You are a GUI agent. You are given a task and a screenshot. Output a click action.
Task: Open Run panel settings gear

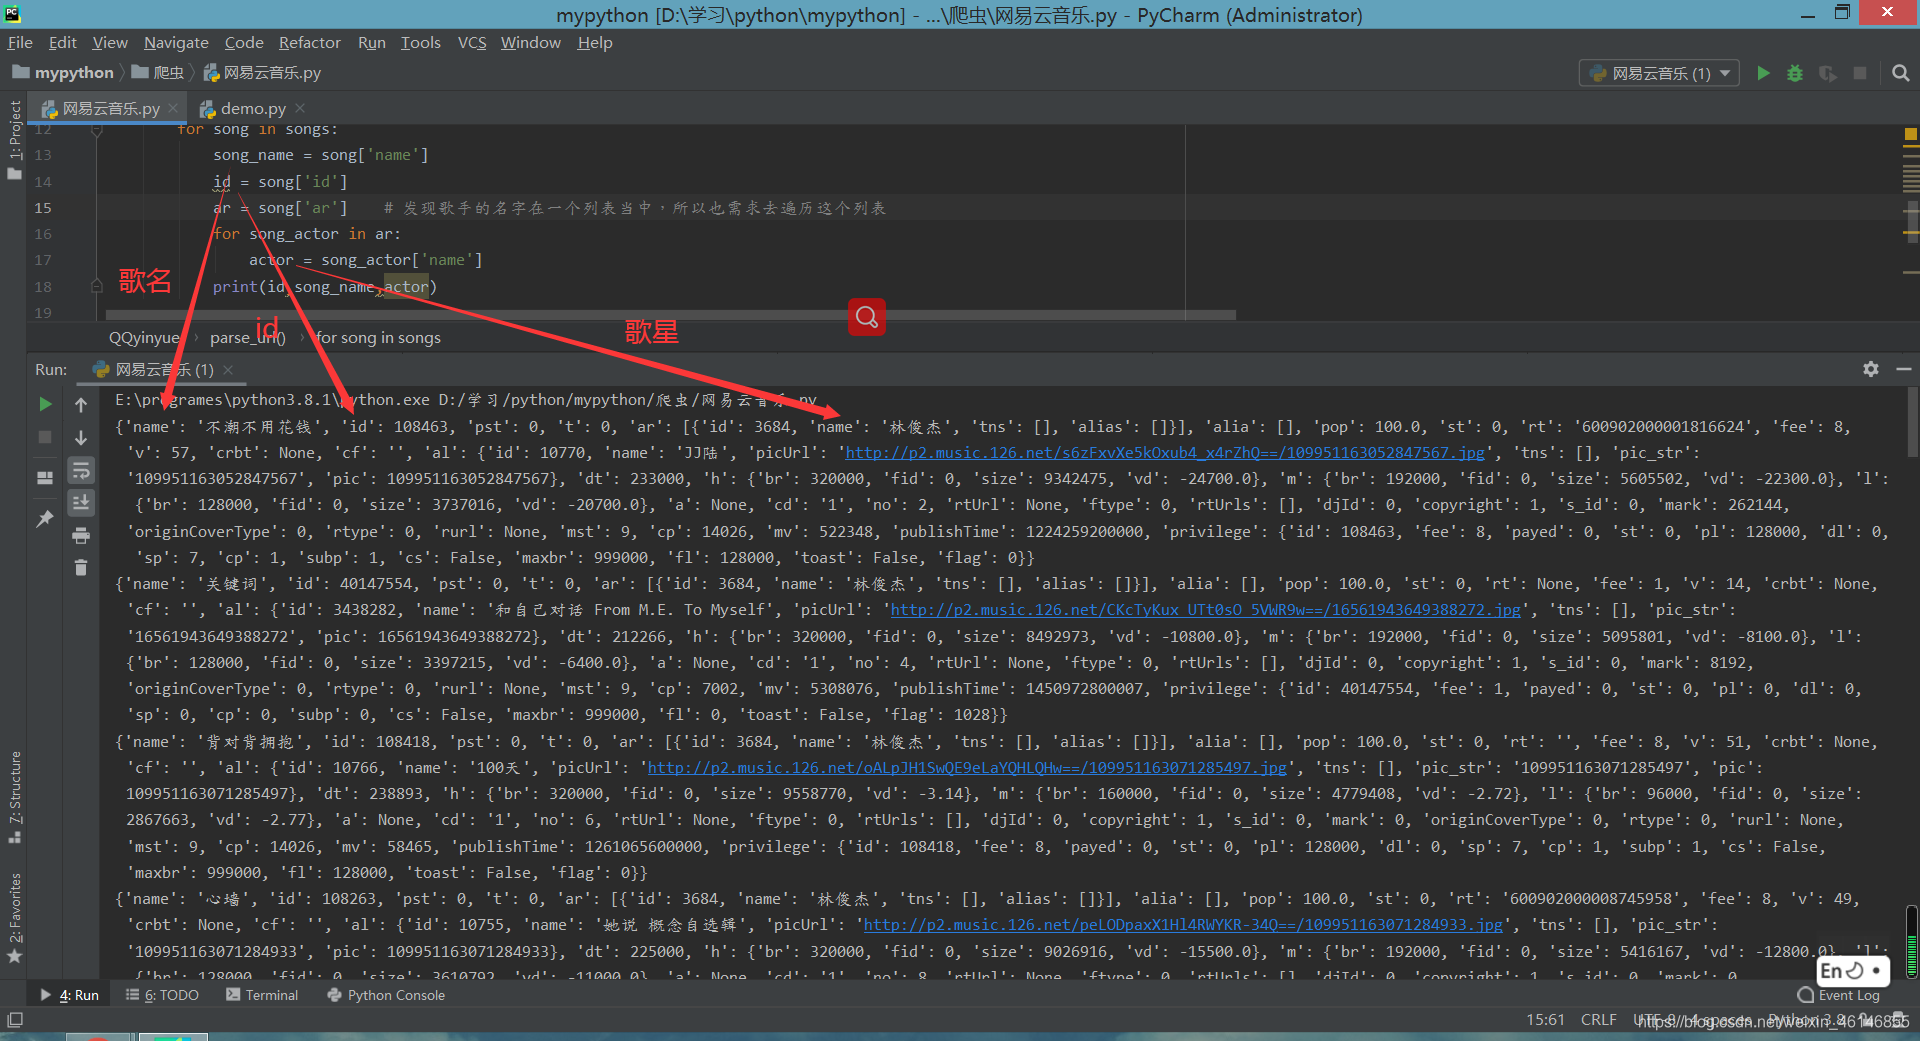click(x=1871, y=369)
